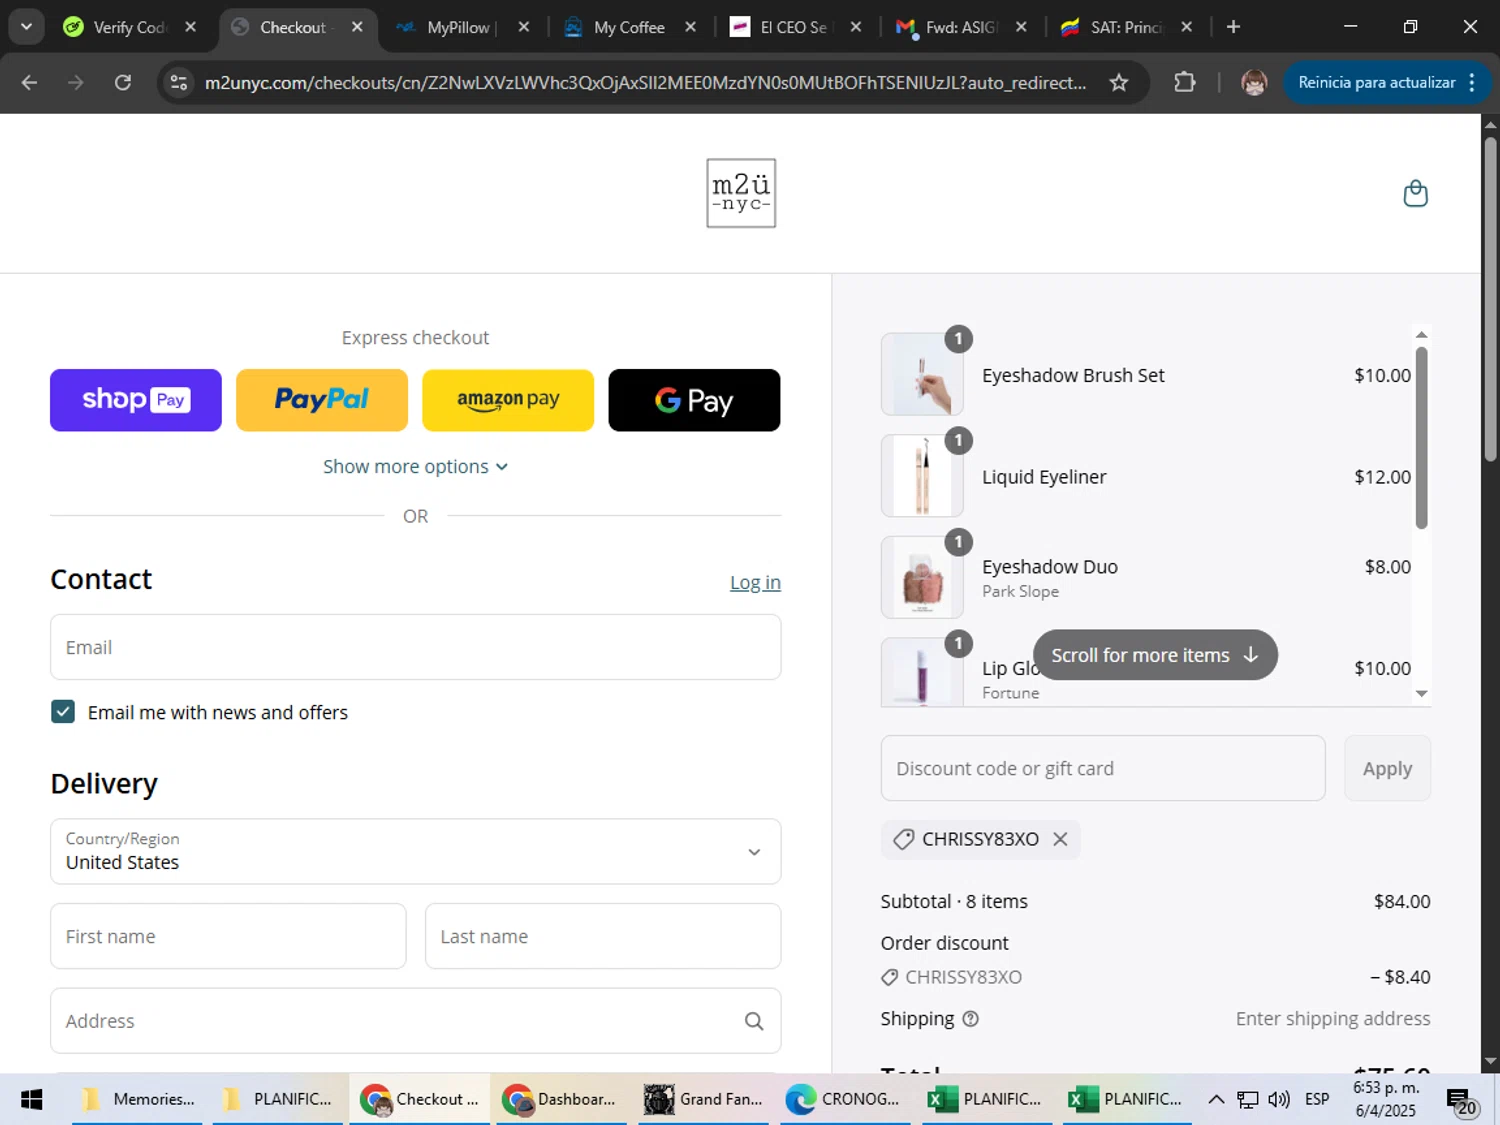This screenshot has height=1125, width=1500.
Task: Click the Log in link
Action: [755, 582]
